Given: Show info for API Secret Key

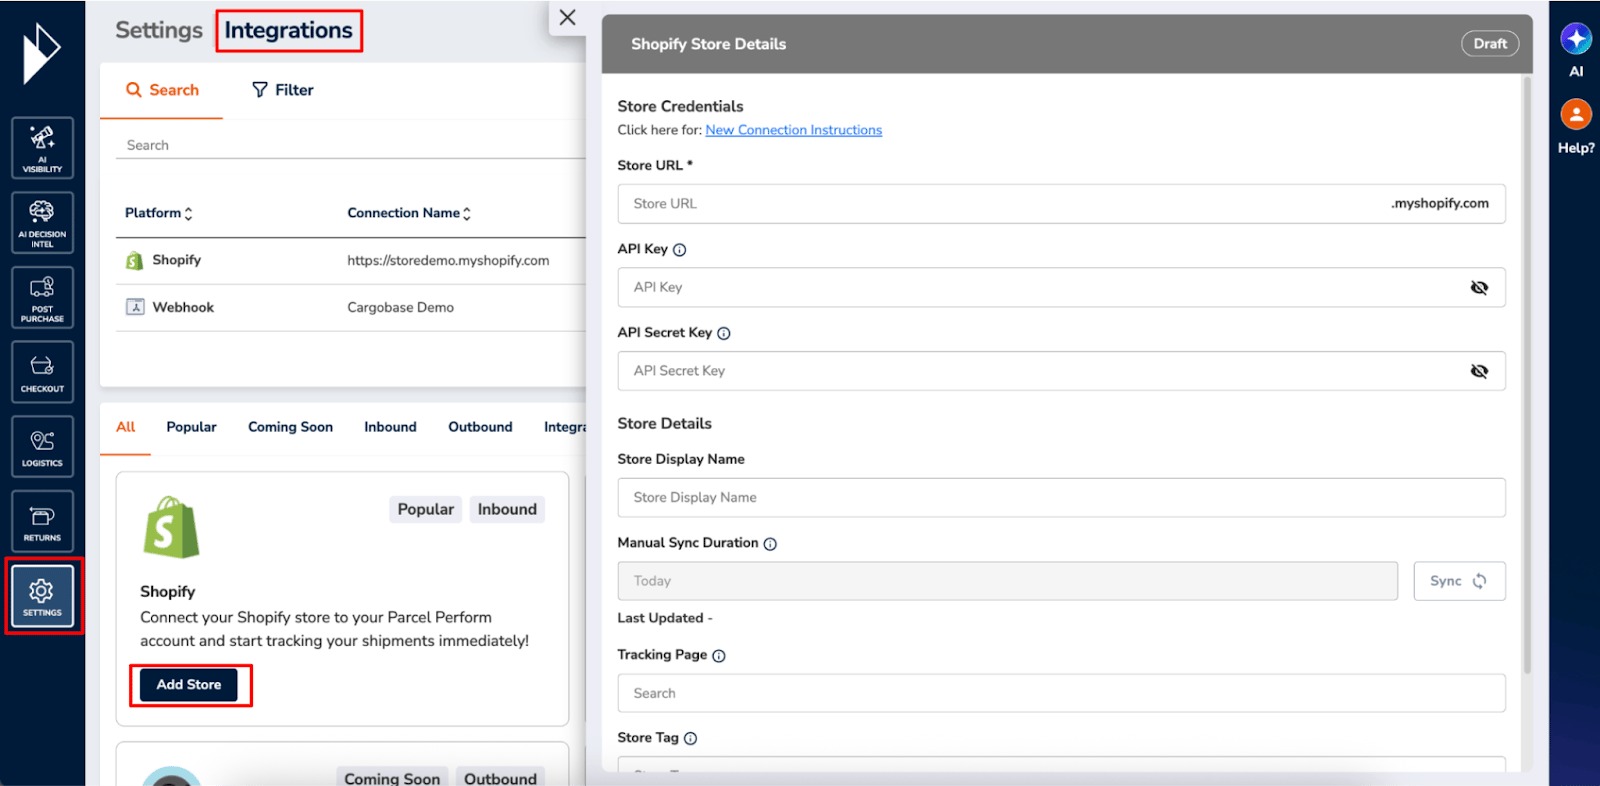Looking at the screenshot, I should [x=724, y=334].
